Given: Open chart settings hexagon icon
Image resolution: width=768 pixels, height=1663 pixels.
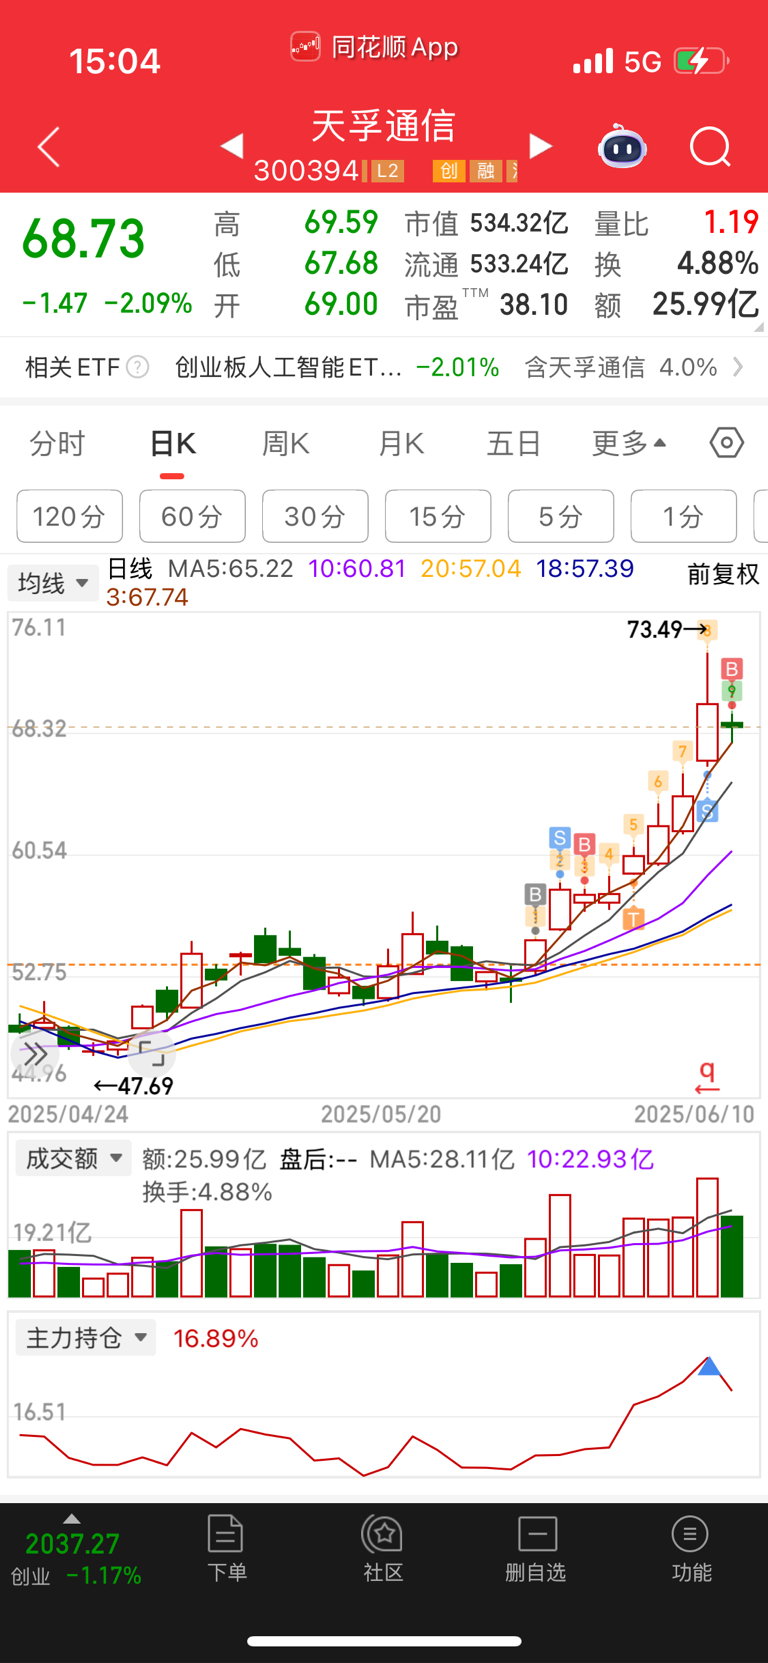Looking at the screenshot, I should (727, 442).
